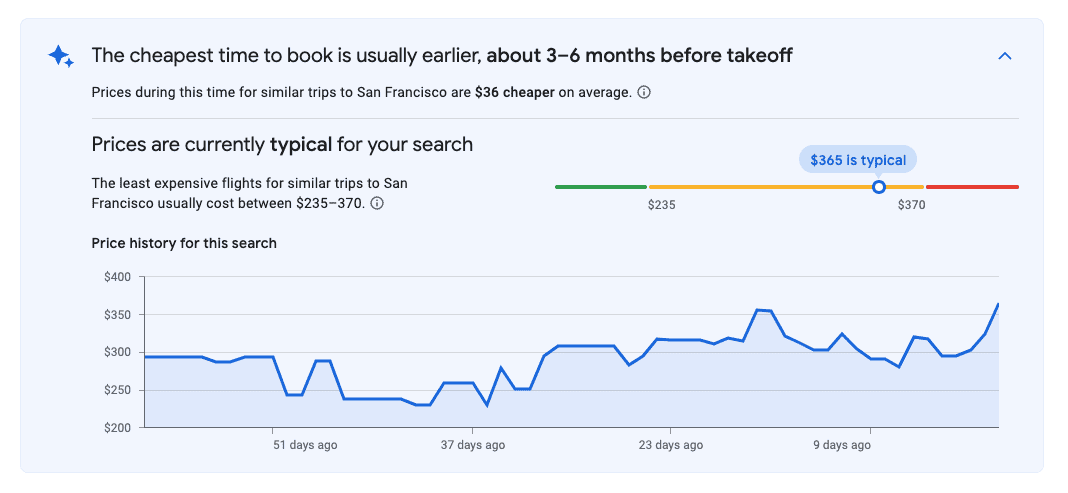Click the "Price history for this search" title
This screenshot has height=493, width=1068.
coord(184,243)
